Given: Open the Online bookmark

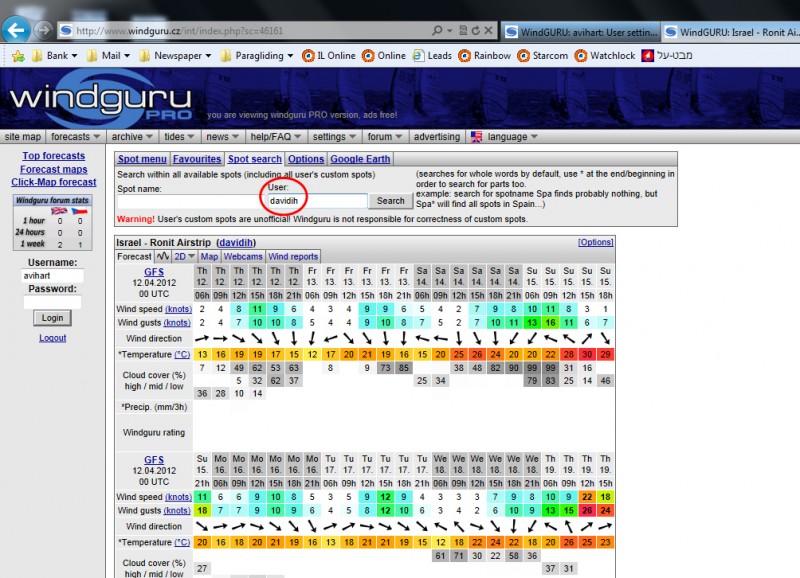Looking at the screenshot, I should 384,56.
